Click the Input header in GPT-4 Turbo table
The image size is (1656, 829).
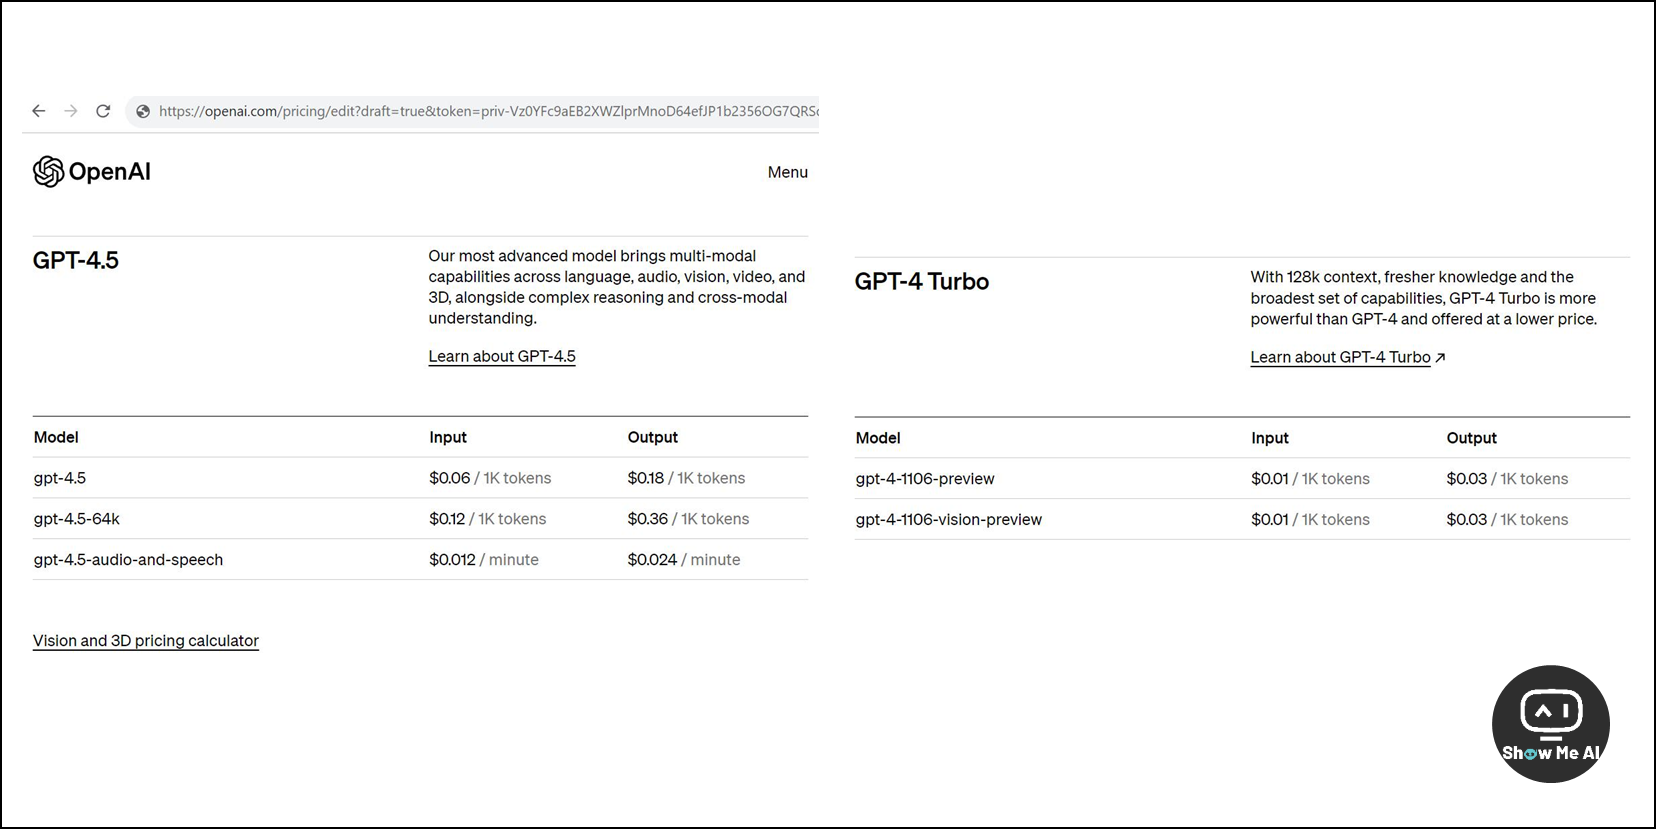(1270, 438)
